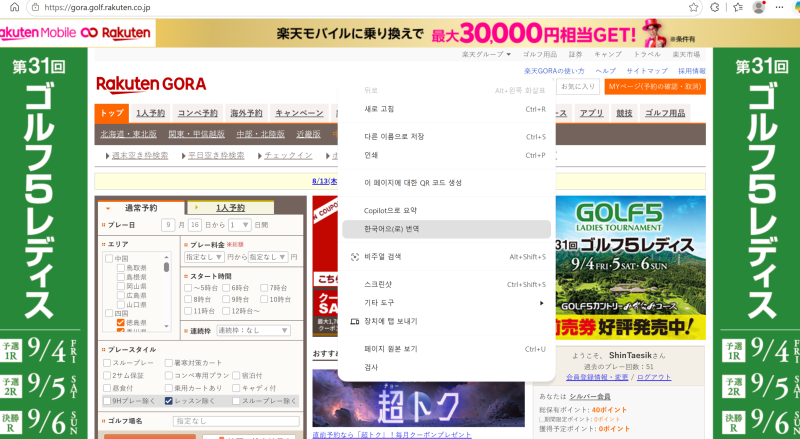
Task: Open the サイトマップ link
Action: [647, 71]
